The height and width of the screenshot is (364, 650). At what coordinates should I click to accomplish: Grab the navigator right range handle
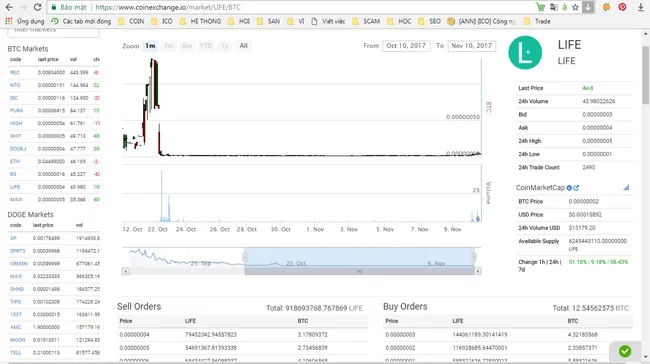(473, 257)
